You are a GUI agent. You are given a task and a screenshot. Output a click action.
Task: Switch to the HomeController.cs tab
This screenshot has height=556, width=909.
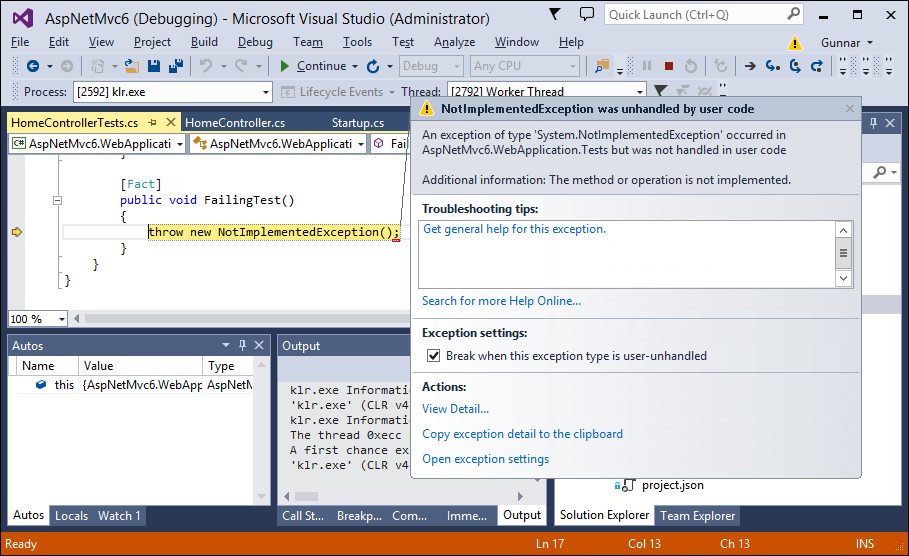pyautogui.click(x=235, y=123)
